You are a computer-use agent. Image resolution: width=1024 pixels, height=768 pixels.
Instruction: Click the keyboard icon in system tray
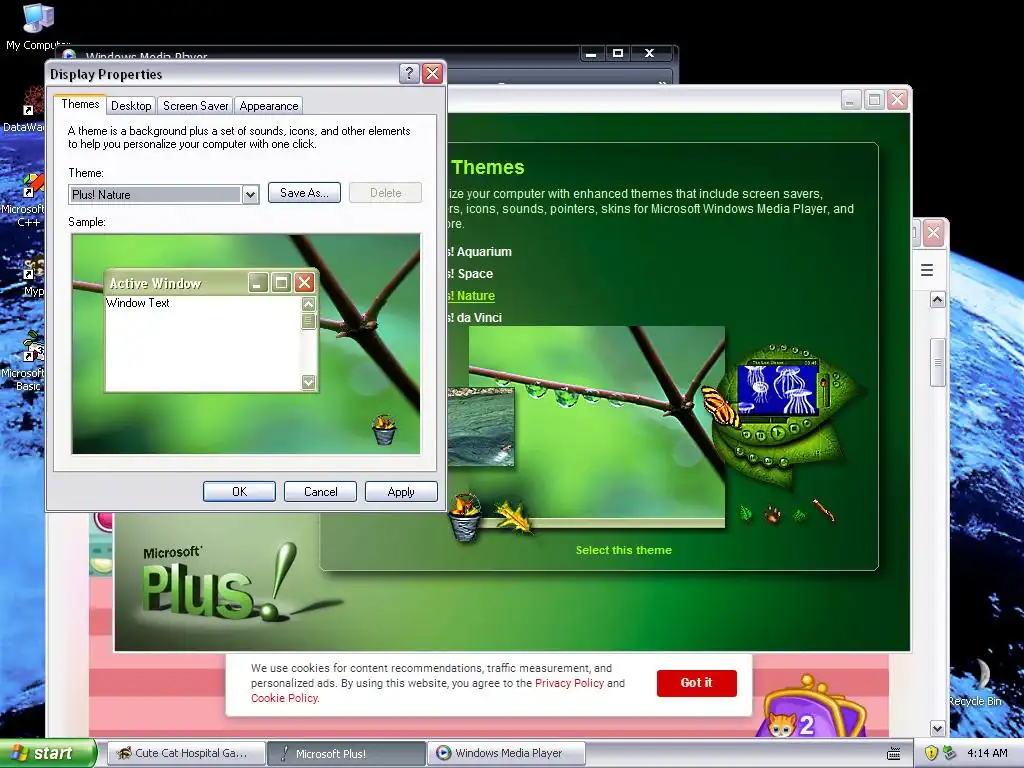tap(893, 754)
